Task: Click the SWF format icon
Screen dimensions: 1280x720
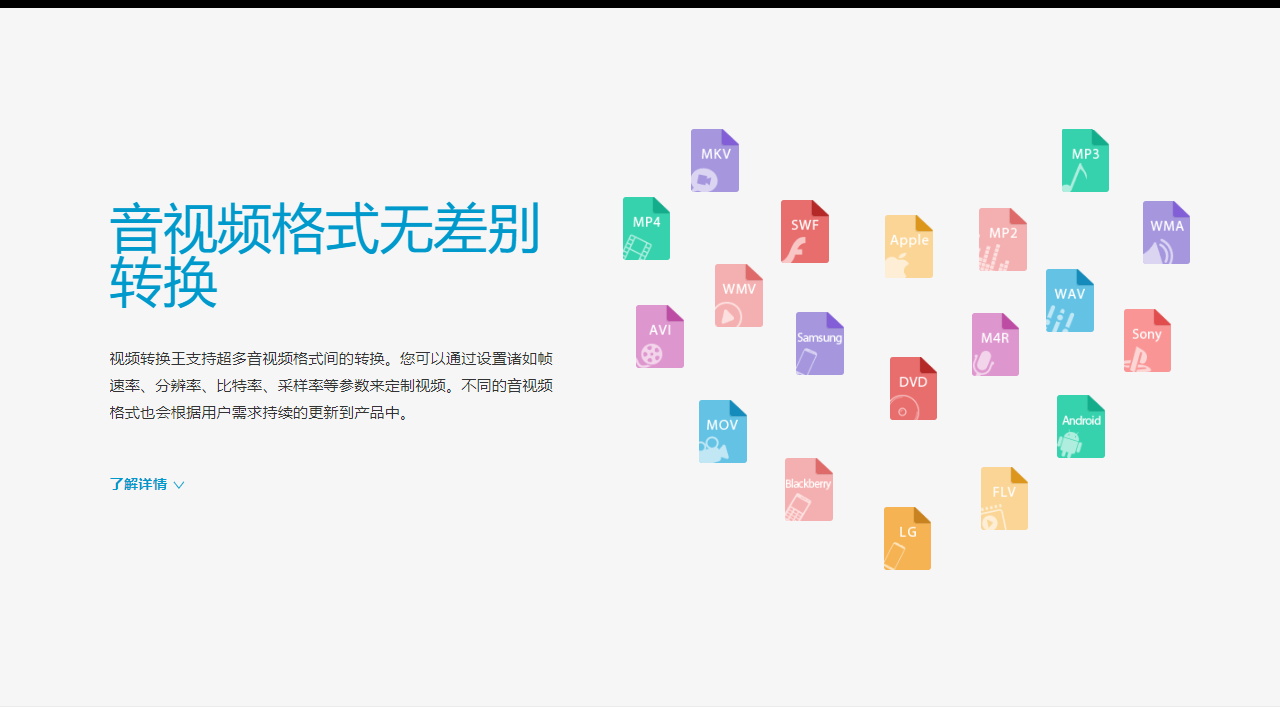Action: 804,231
